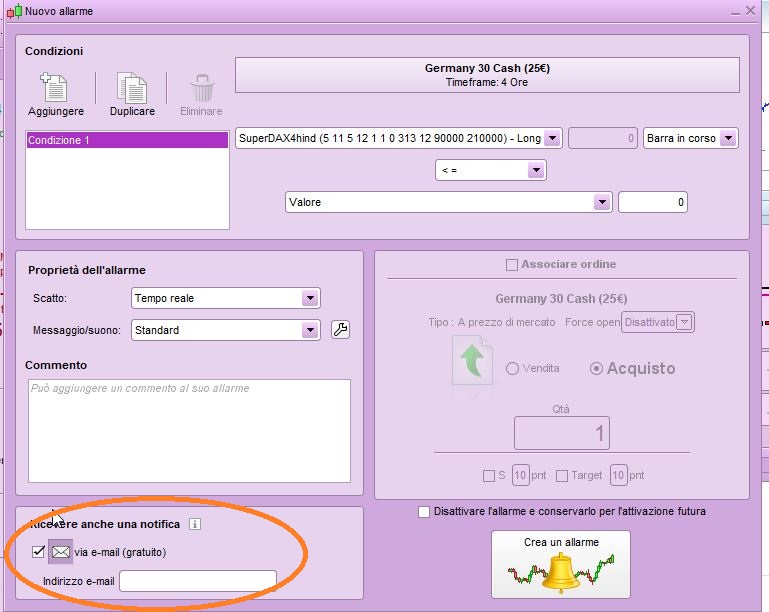Click the Qtà quantity field
Viewport: 769px width, 612px height.
[x=562, y=433]
